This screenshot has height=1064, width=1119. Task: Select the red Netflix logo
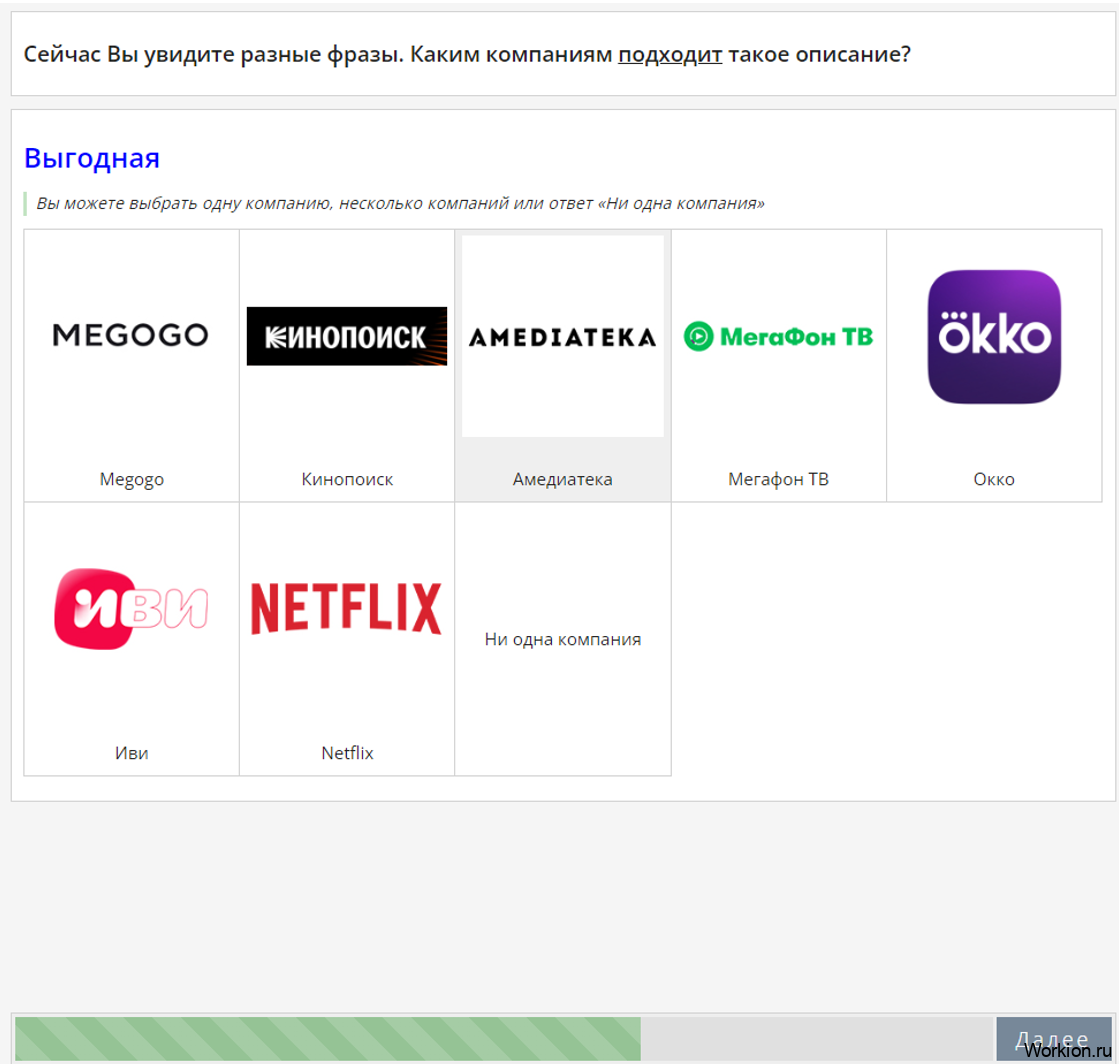click(347, 608)
